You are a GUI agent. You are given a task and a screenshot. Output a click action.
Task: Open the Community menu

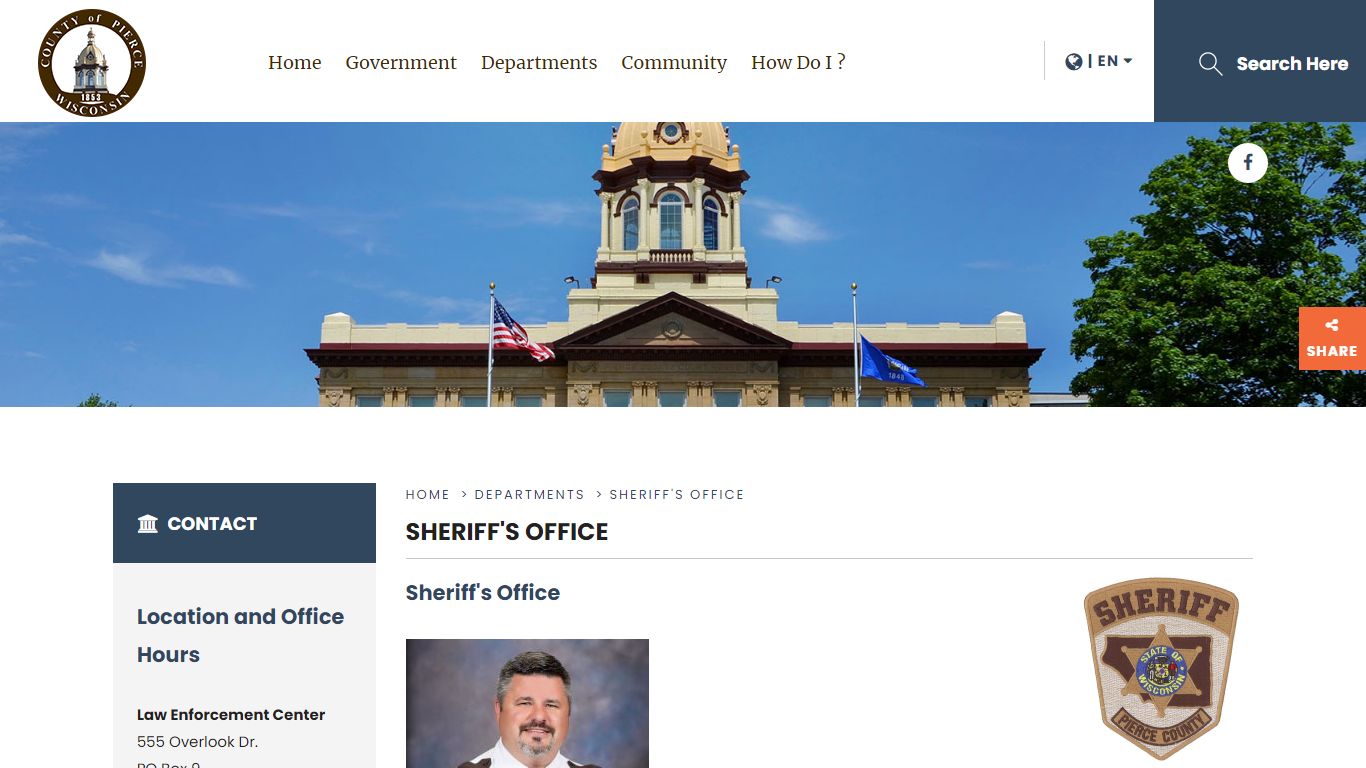673,63
